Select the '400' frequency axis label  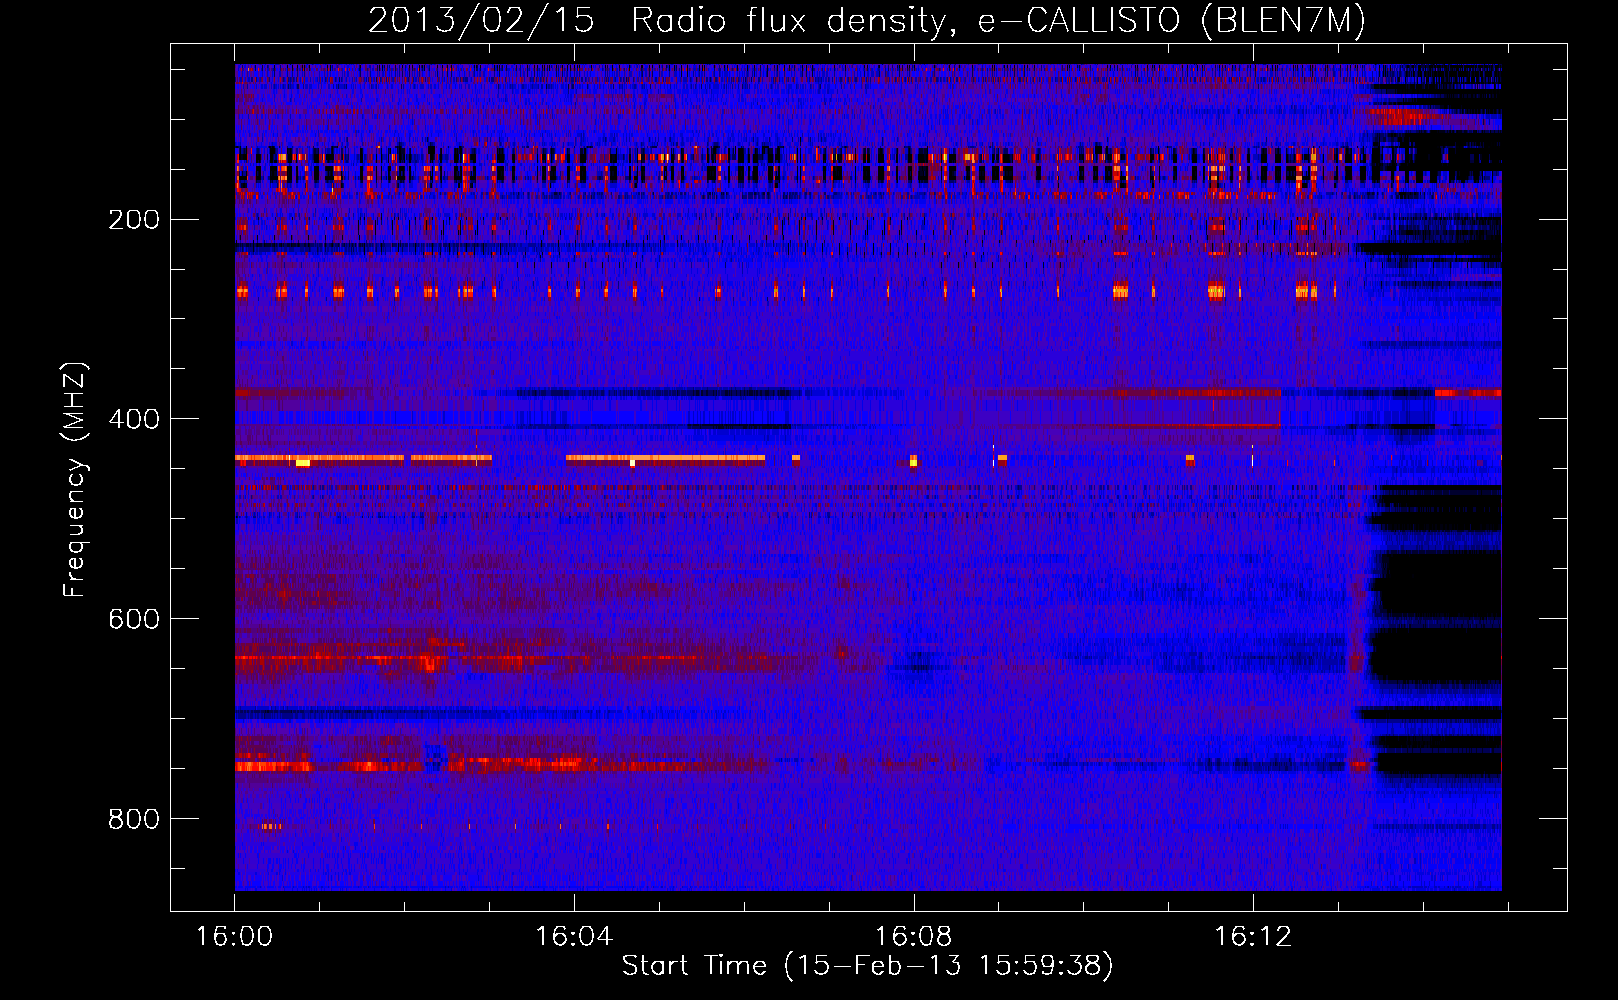tap(133, 419)
